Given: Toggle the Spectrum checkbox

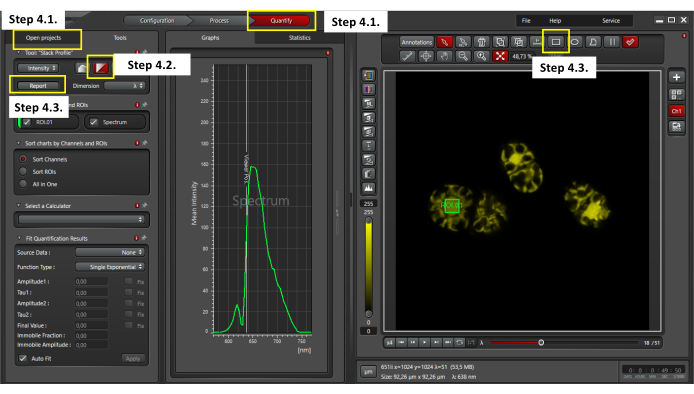Looking at the screenshot, I should click(x=93, y=122).
